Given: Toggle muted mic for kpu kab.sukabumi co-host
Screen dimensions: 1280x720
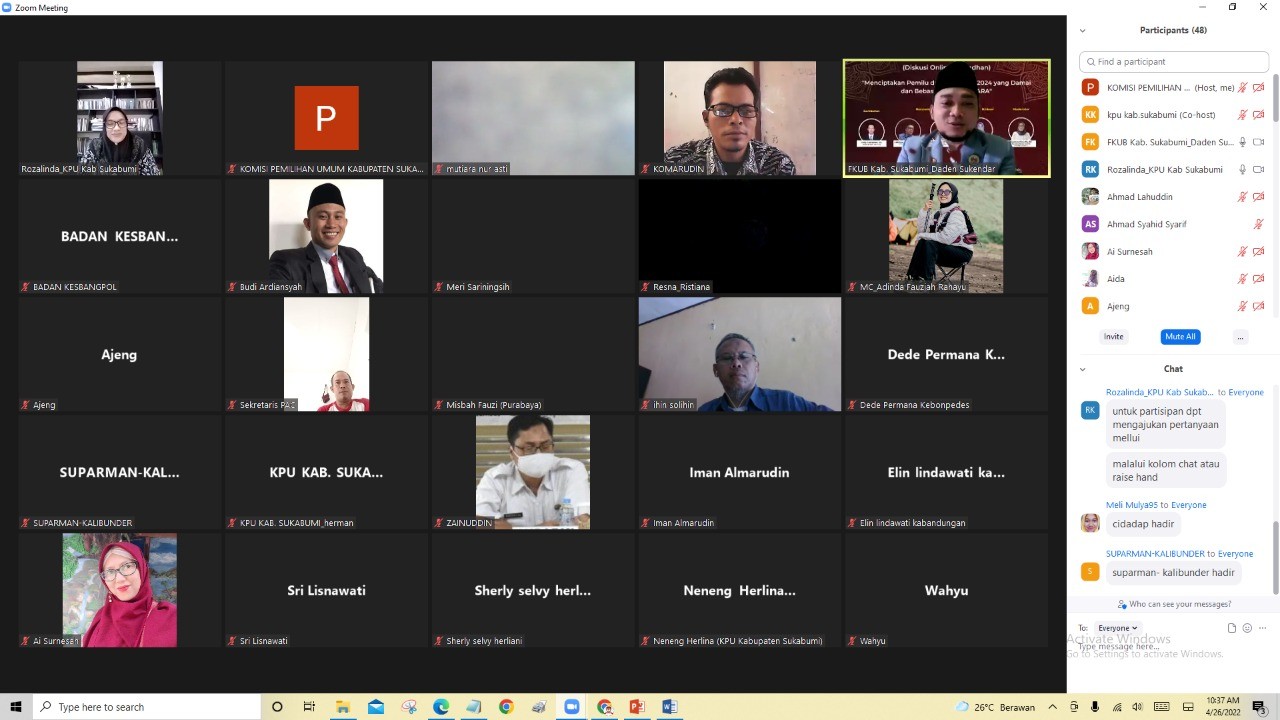Looking at the screenshot, I should point(1243,115).
